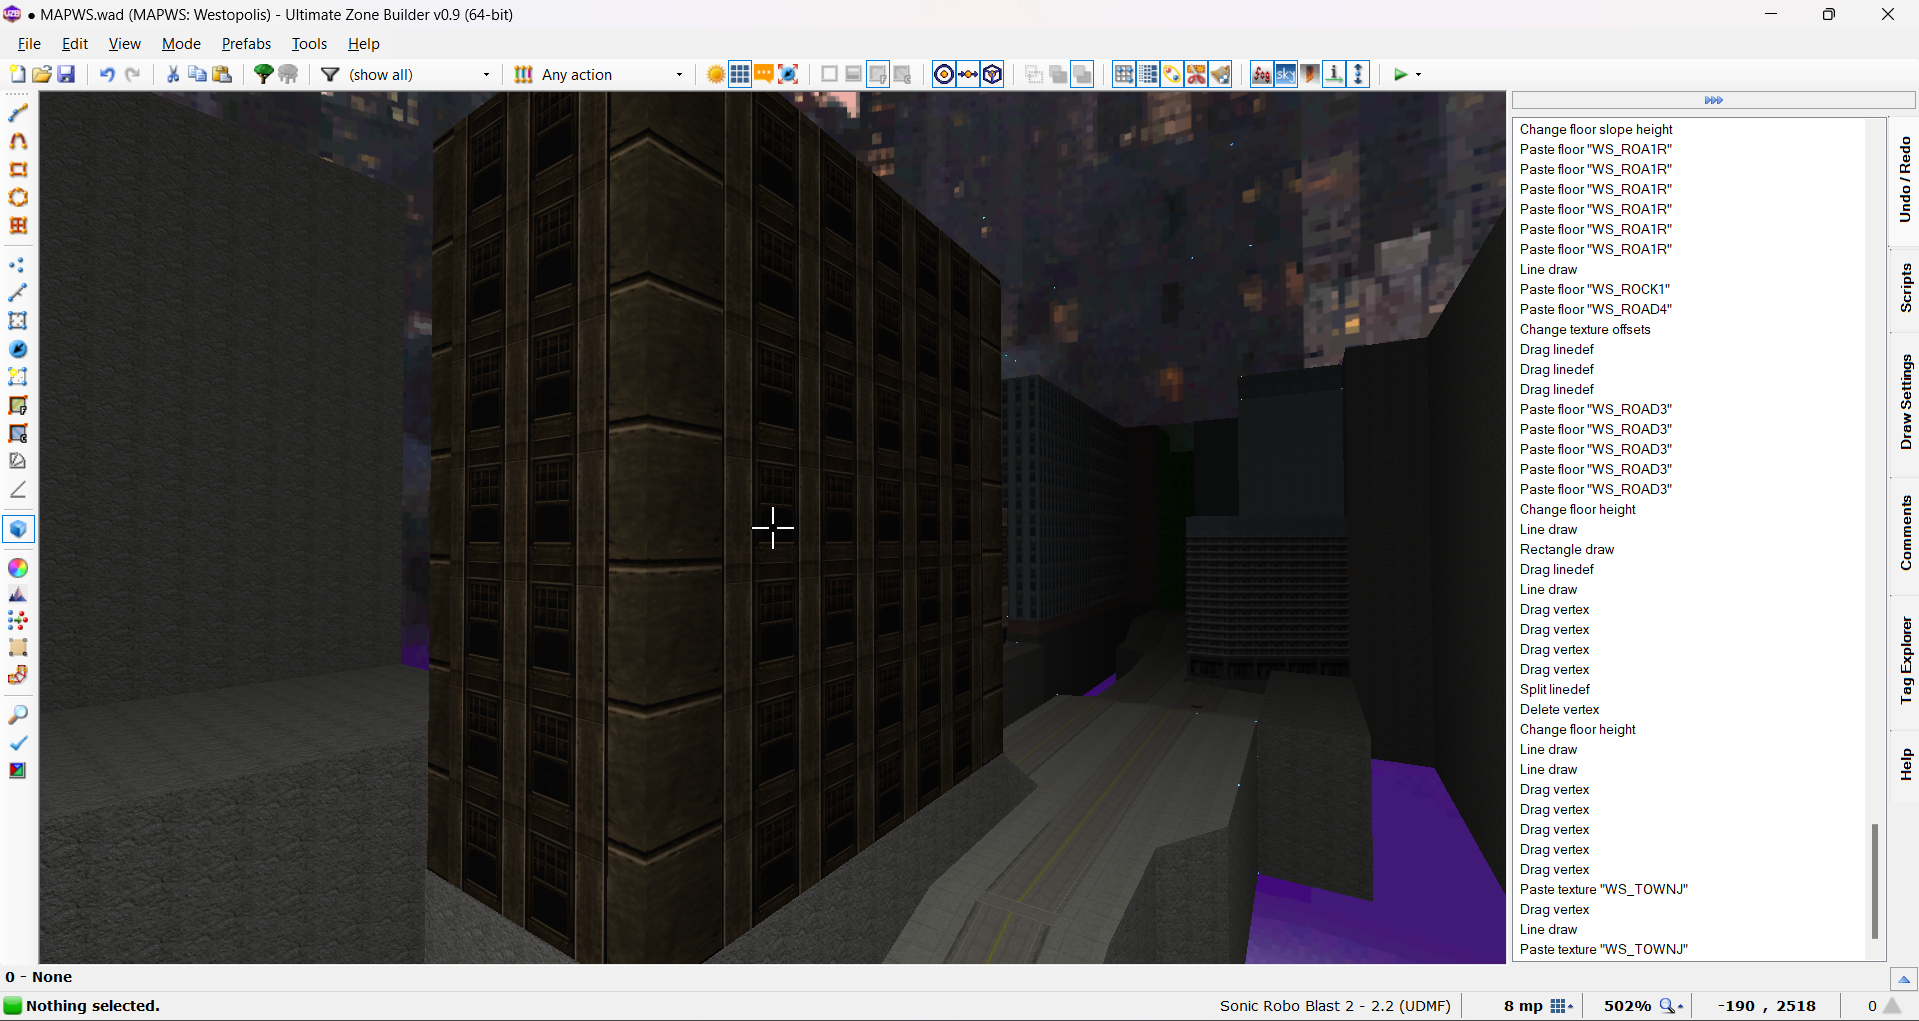The height and width of the screenshot is (1021, 1919).
Task: Select the Draw Ellipse tool
Action: [18, 197]
